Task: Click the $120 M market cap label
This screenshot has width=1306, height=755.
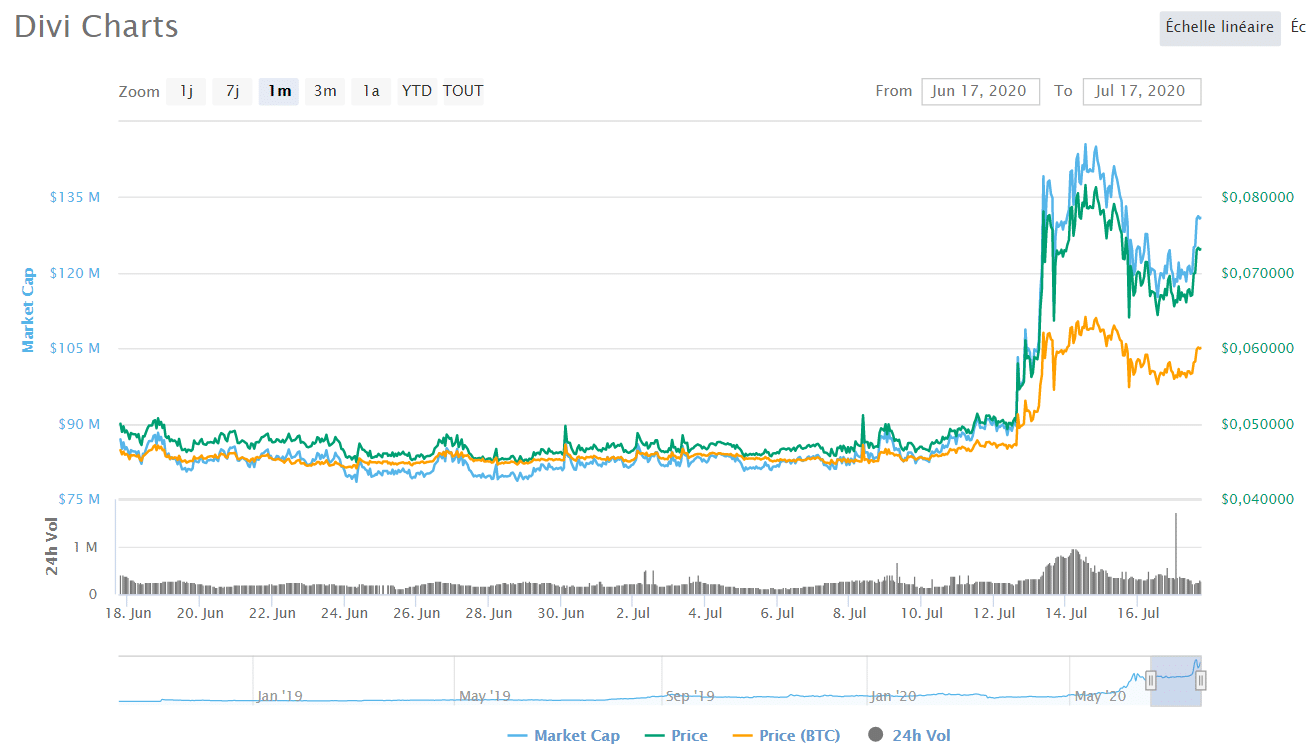Action: [75, 273]
